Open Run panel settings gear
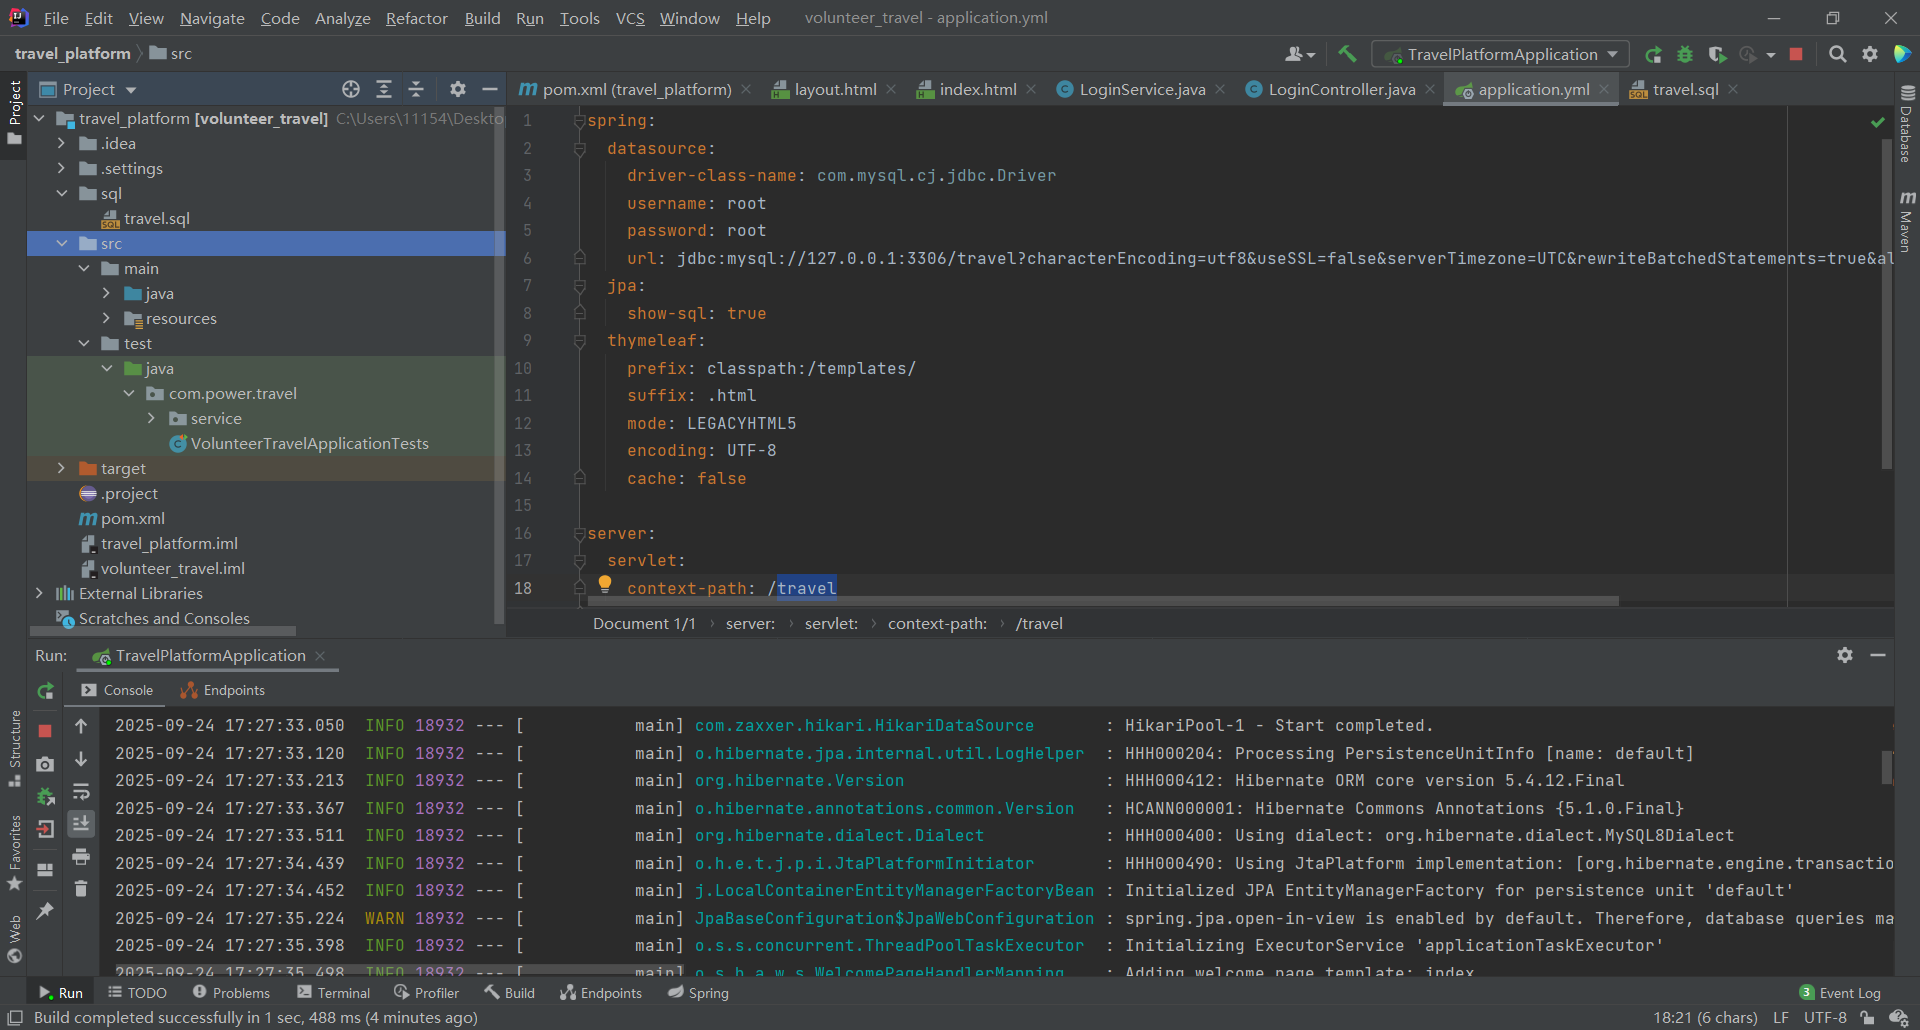Viewport: 1920px width, 1030px height. pos(1845,655)
